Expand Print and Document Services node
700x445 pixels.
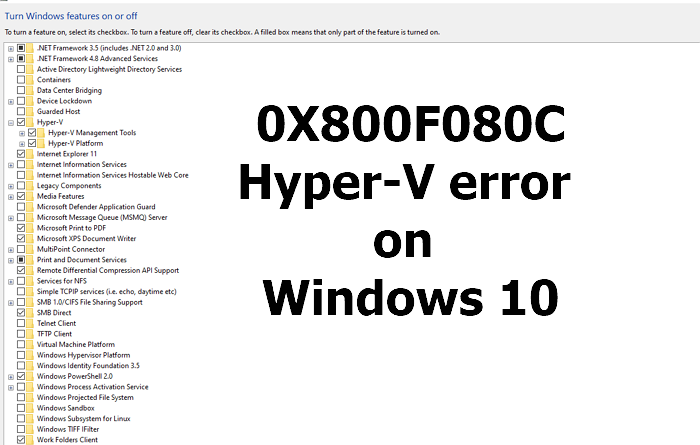(x=11, y=260)
